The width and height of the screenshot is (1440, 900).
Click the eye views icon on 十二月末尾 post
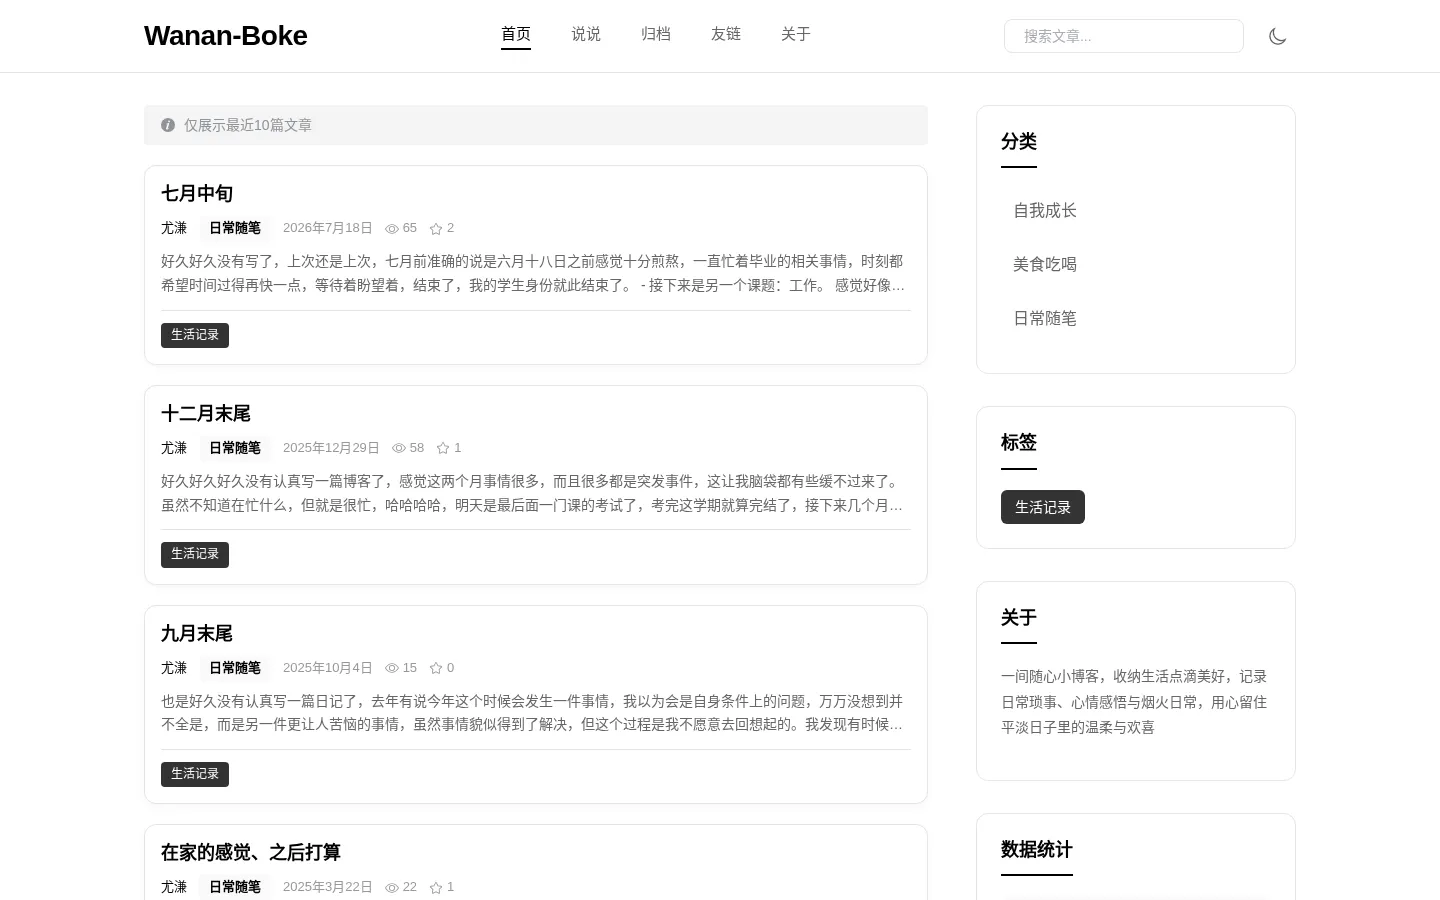399,448
